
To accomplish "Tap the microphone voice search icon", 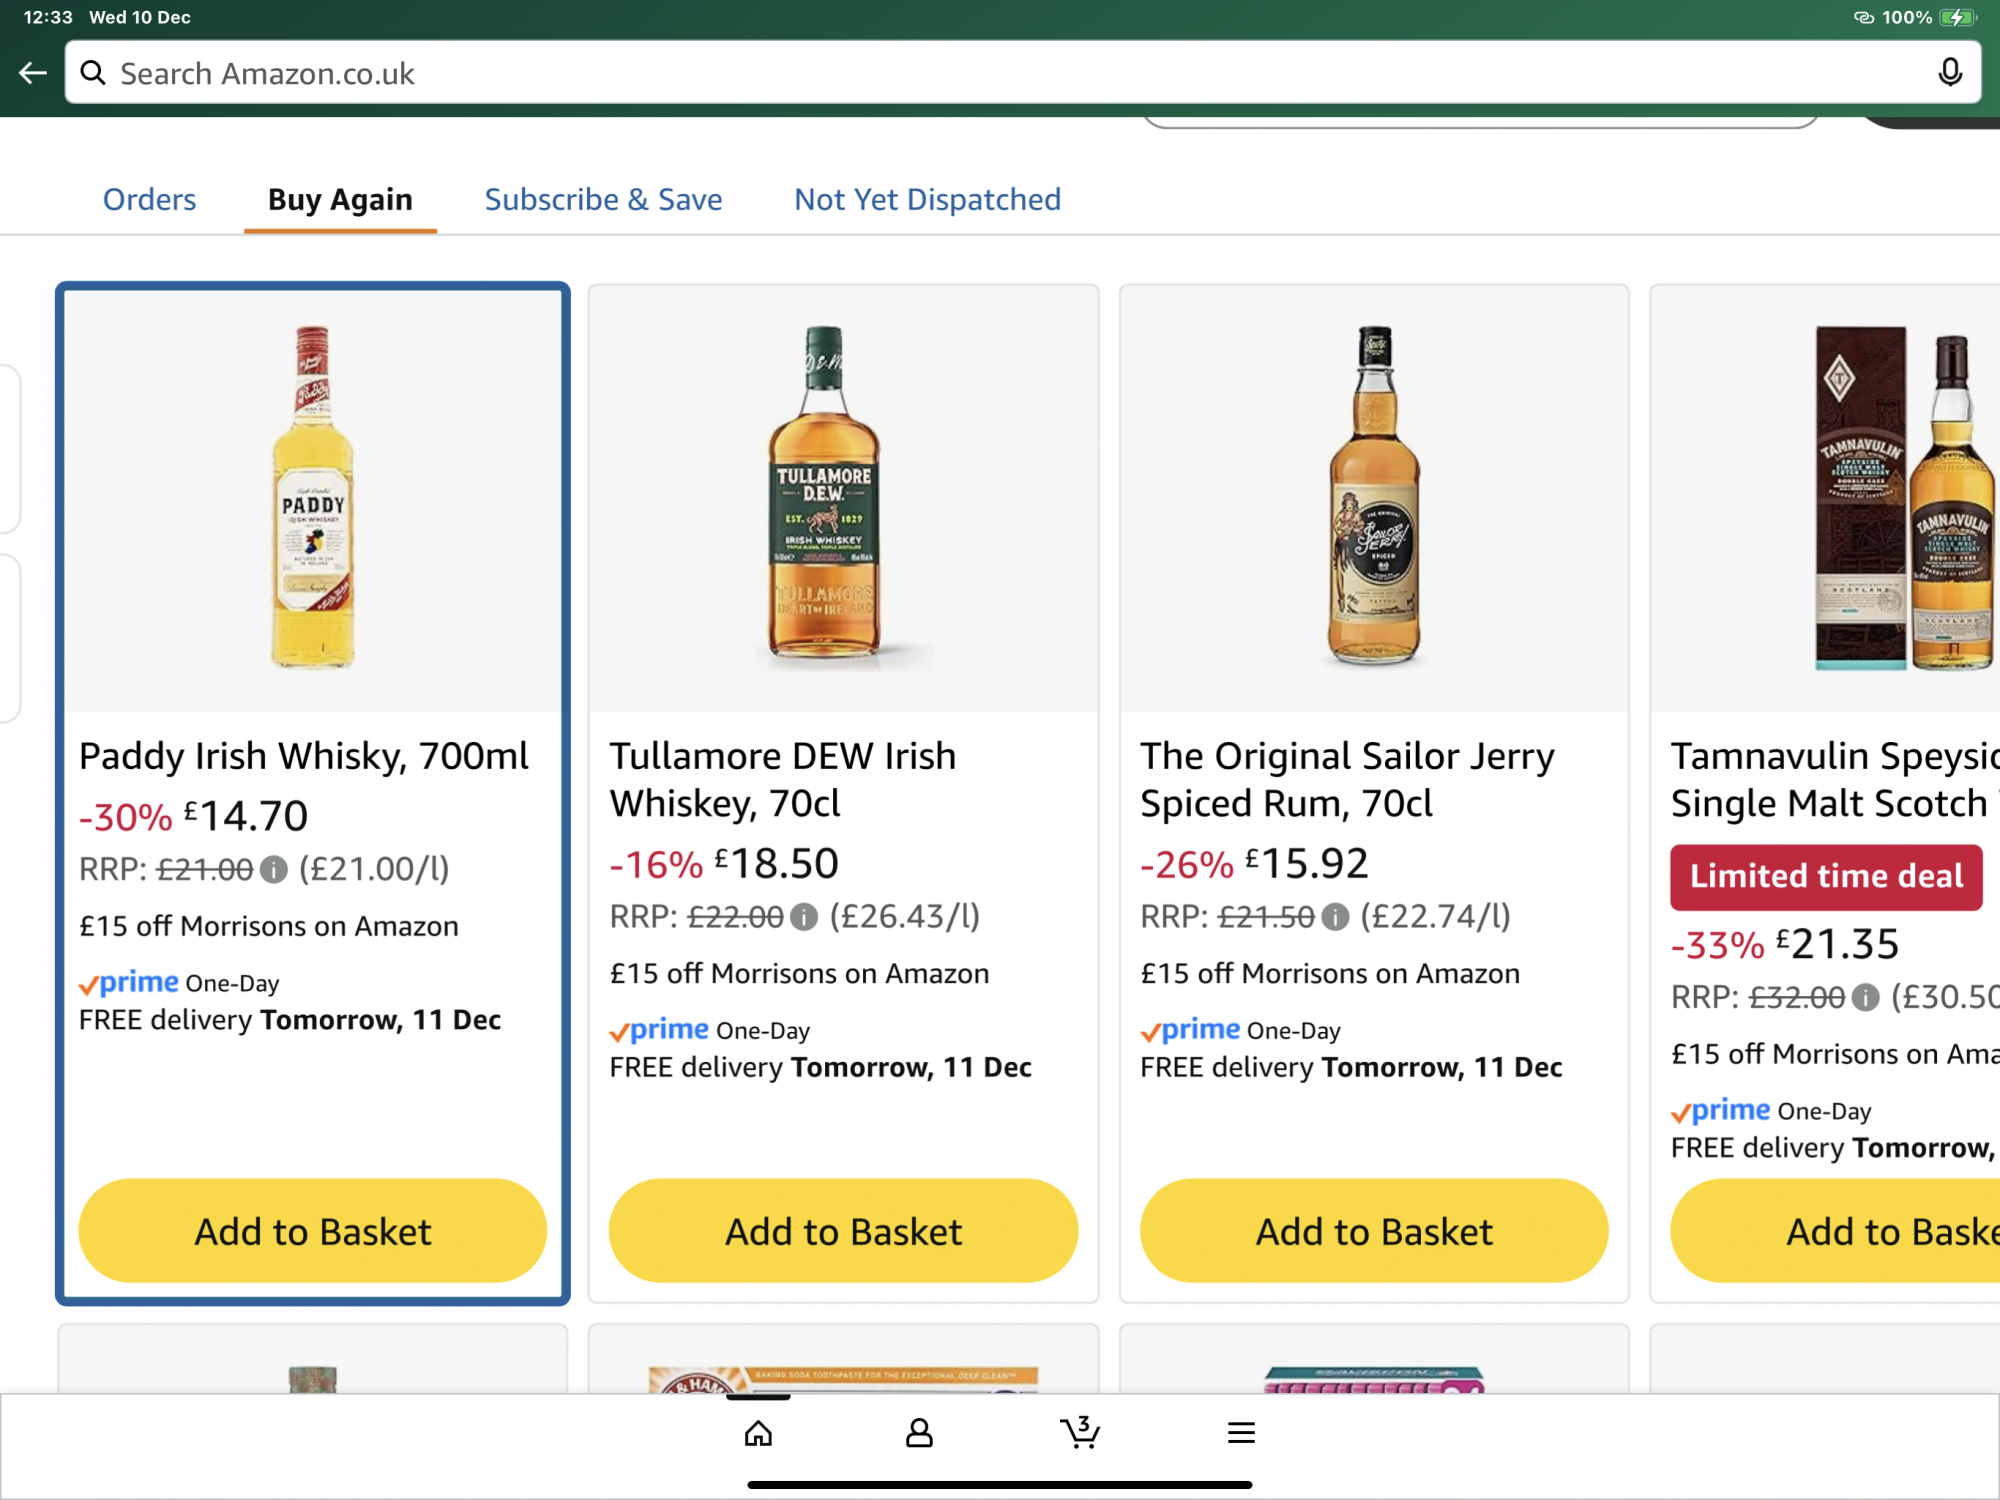I will [1949, 73].
